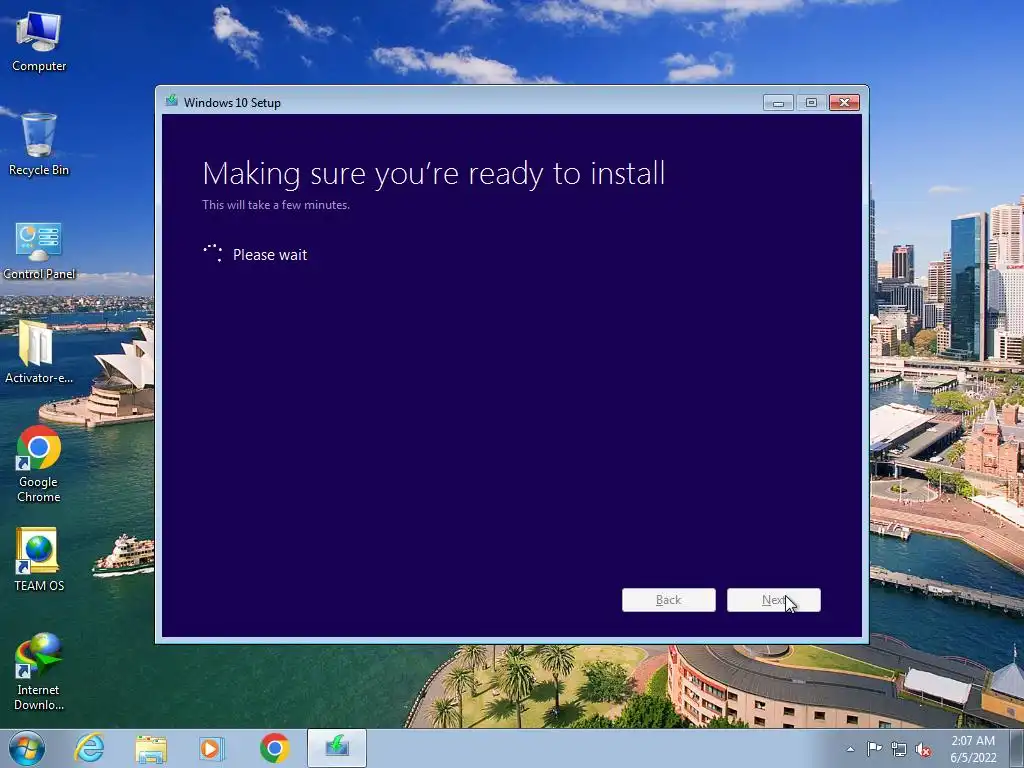This screenshot has width=1024, height=768.
Task: Close the Windows 10 Setup window
Action: (844, 103)
